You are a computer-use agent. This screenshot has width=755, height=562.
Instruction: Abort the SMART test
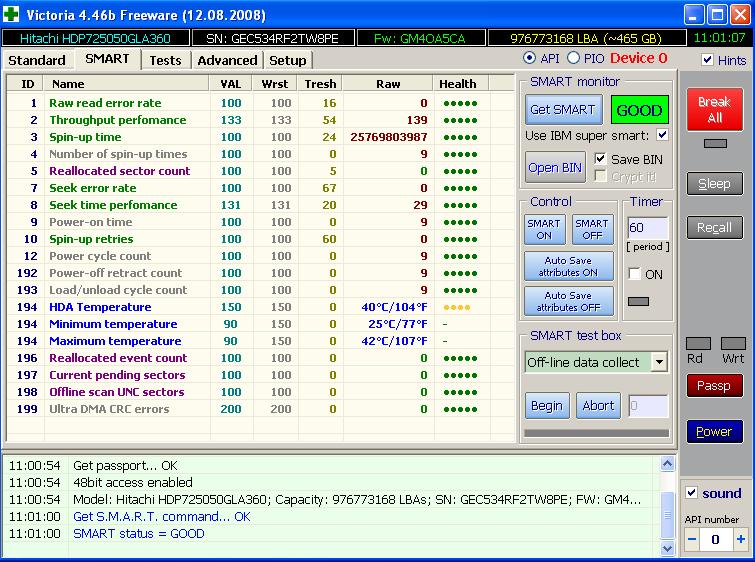tap(598, 405)
